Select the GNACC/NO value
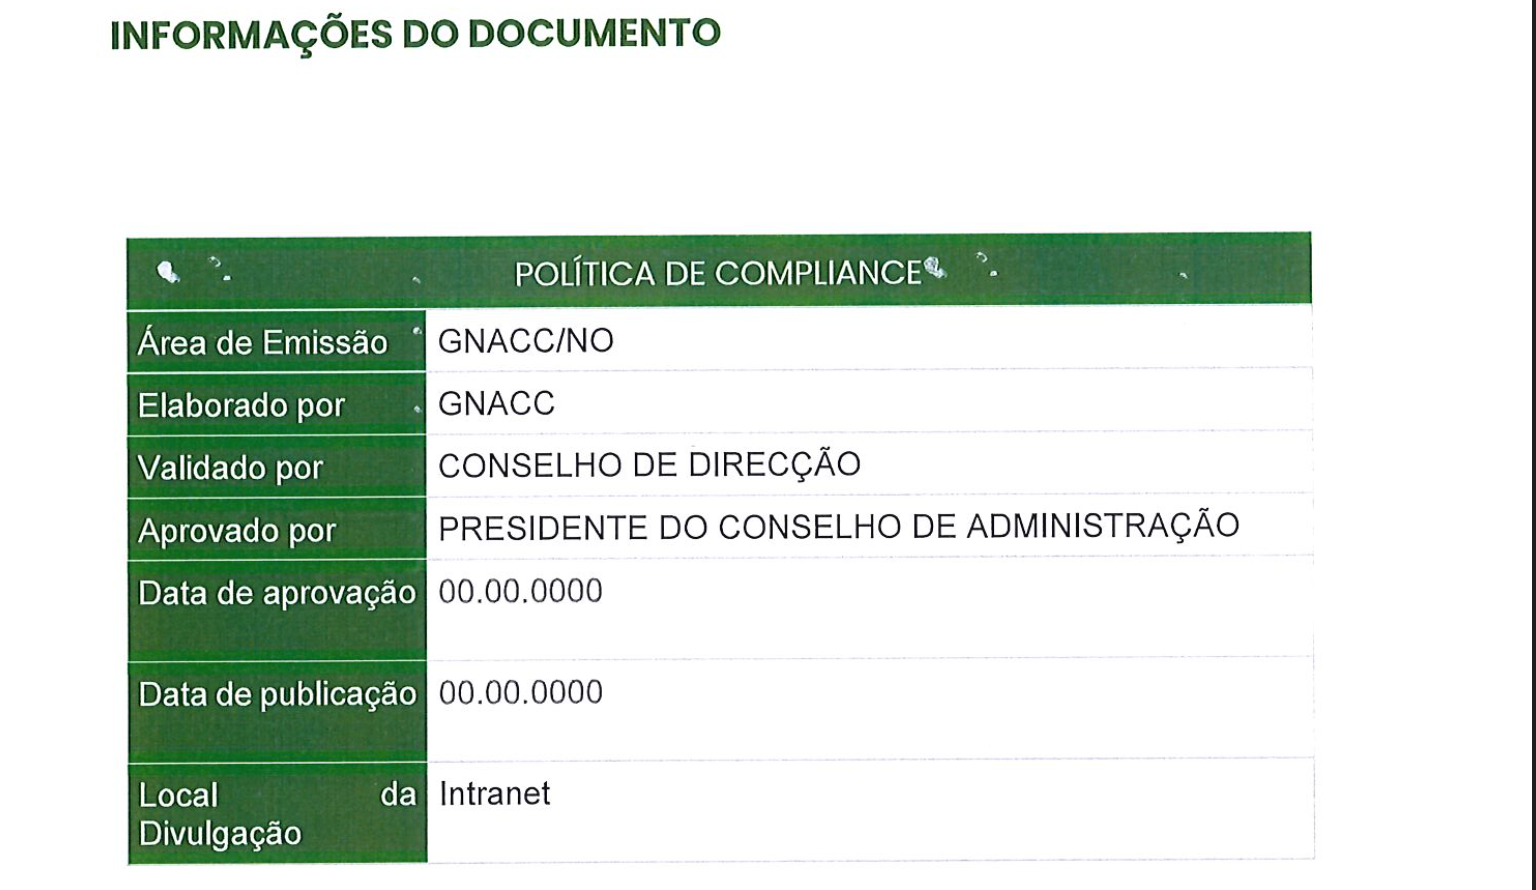The width and height of the screenshot is (1536, 890). coord(526,341)
